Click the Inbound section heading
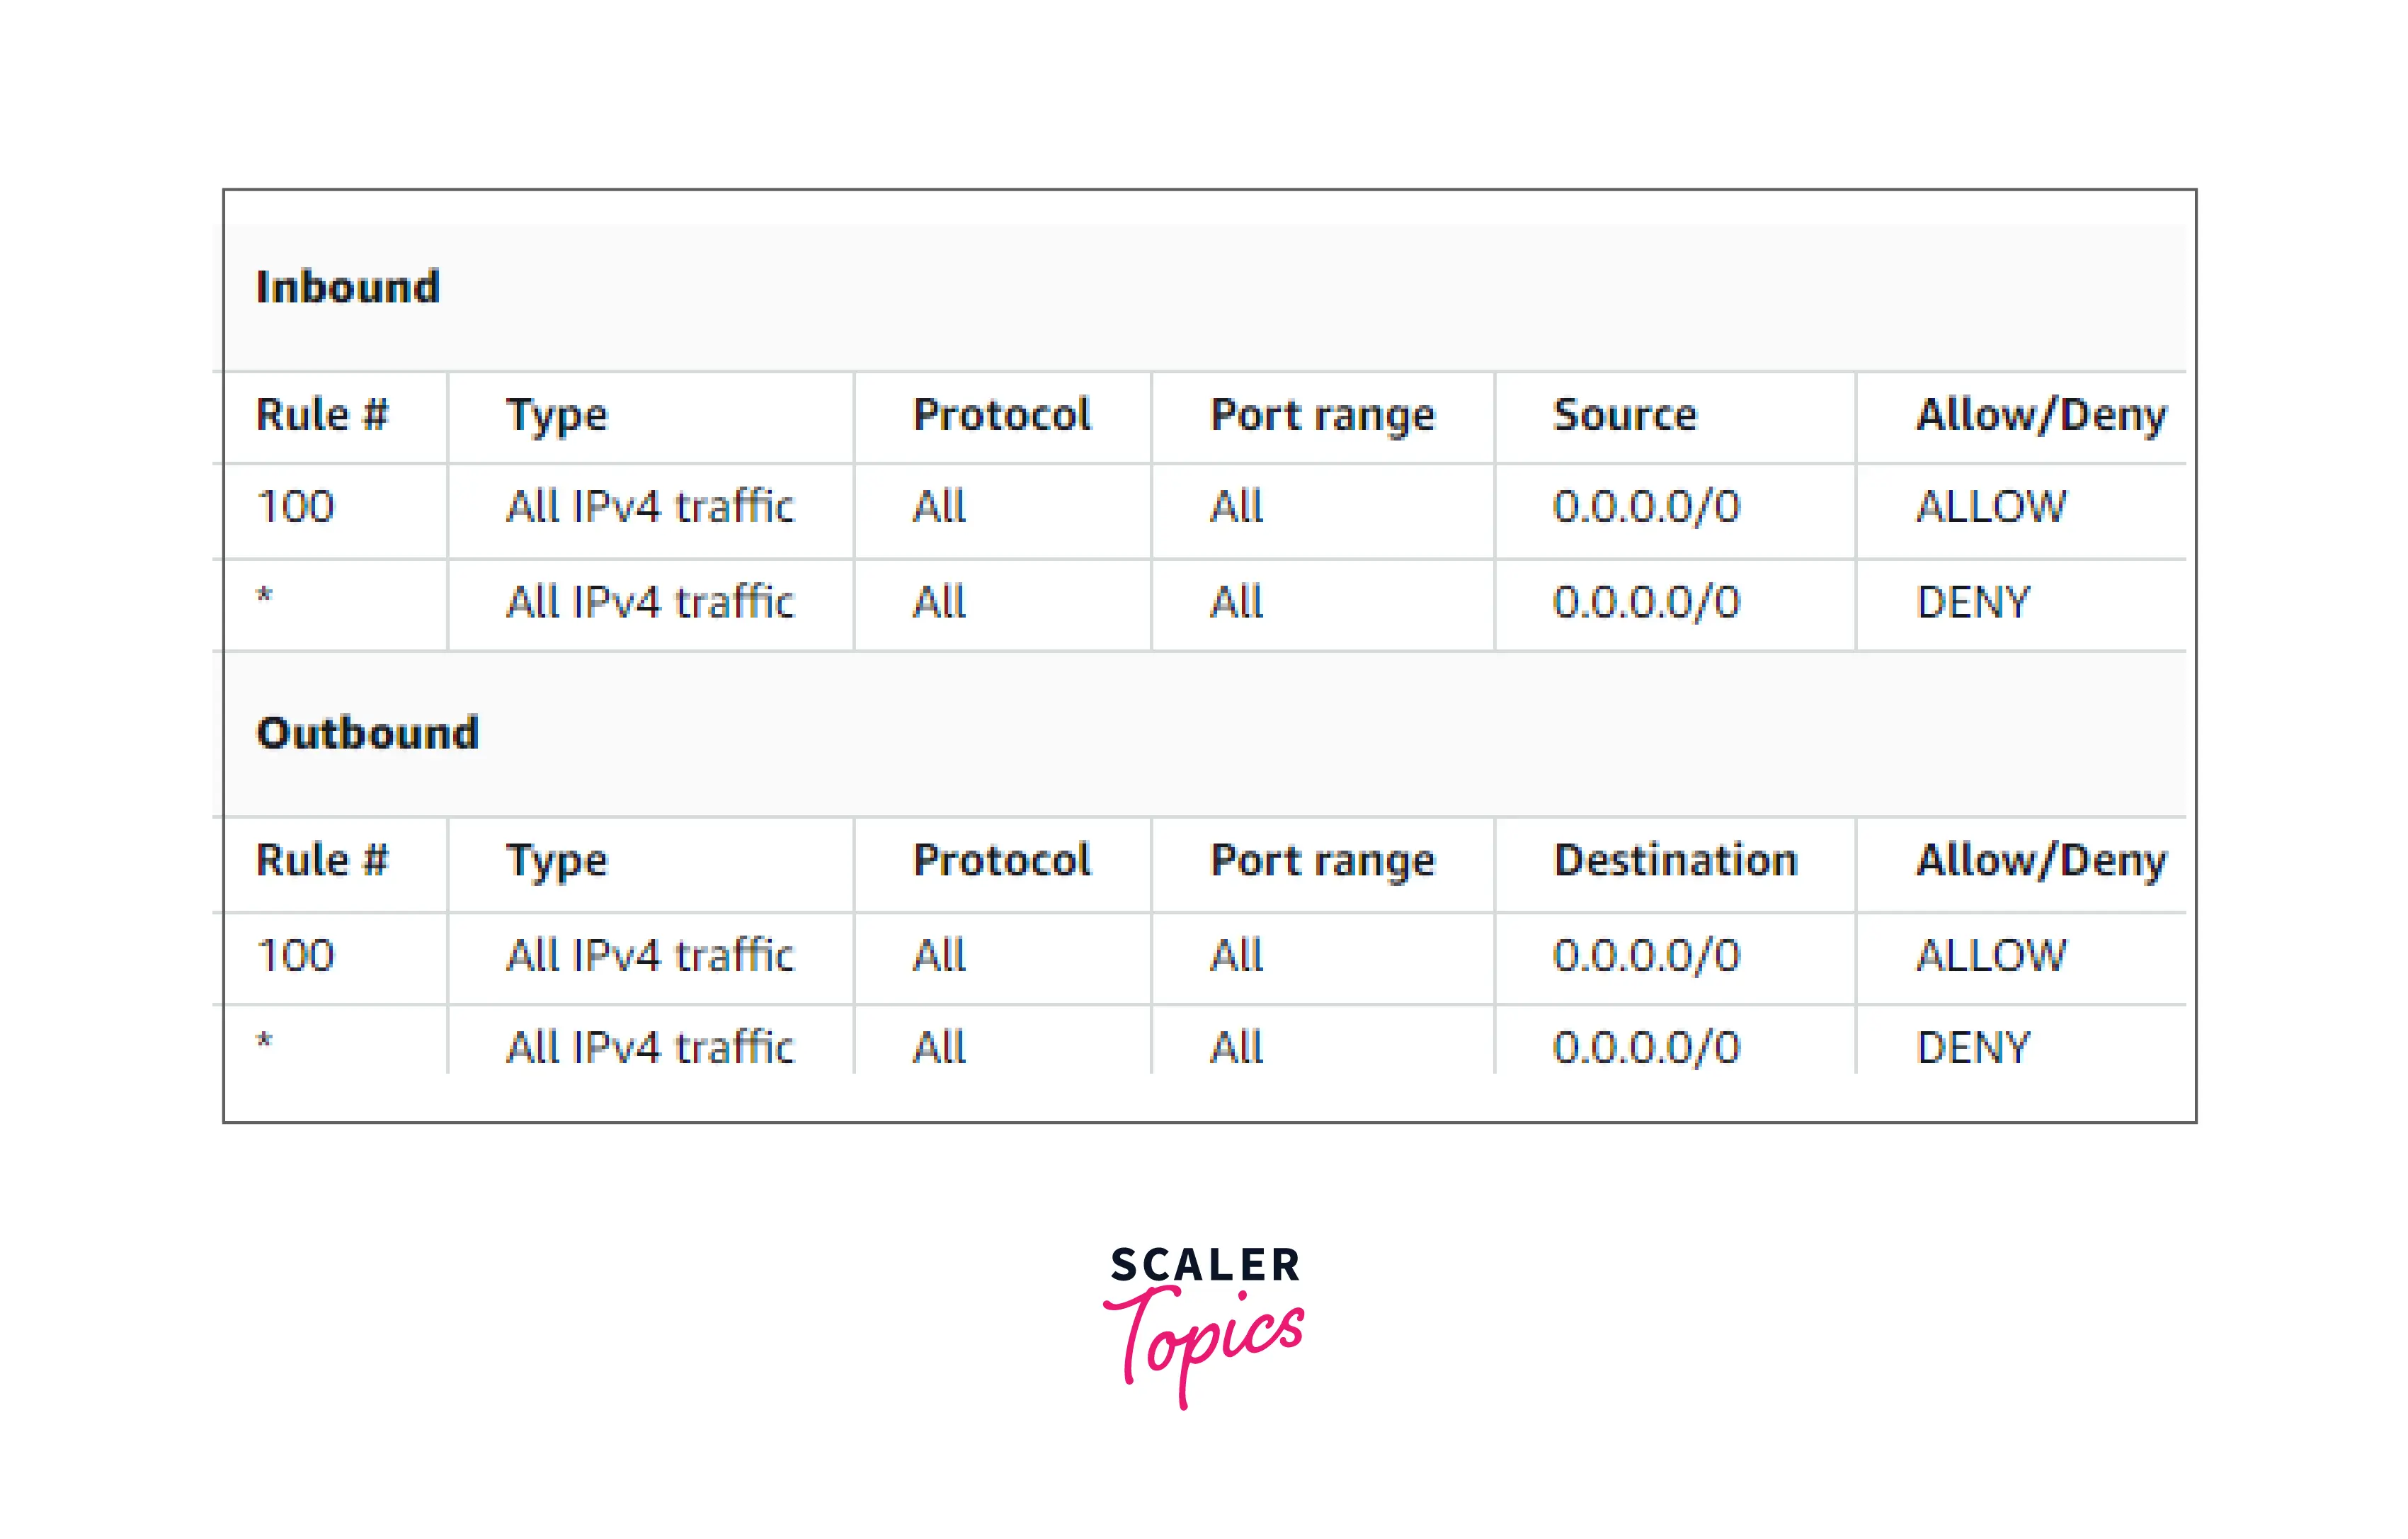 click(348, 287)
